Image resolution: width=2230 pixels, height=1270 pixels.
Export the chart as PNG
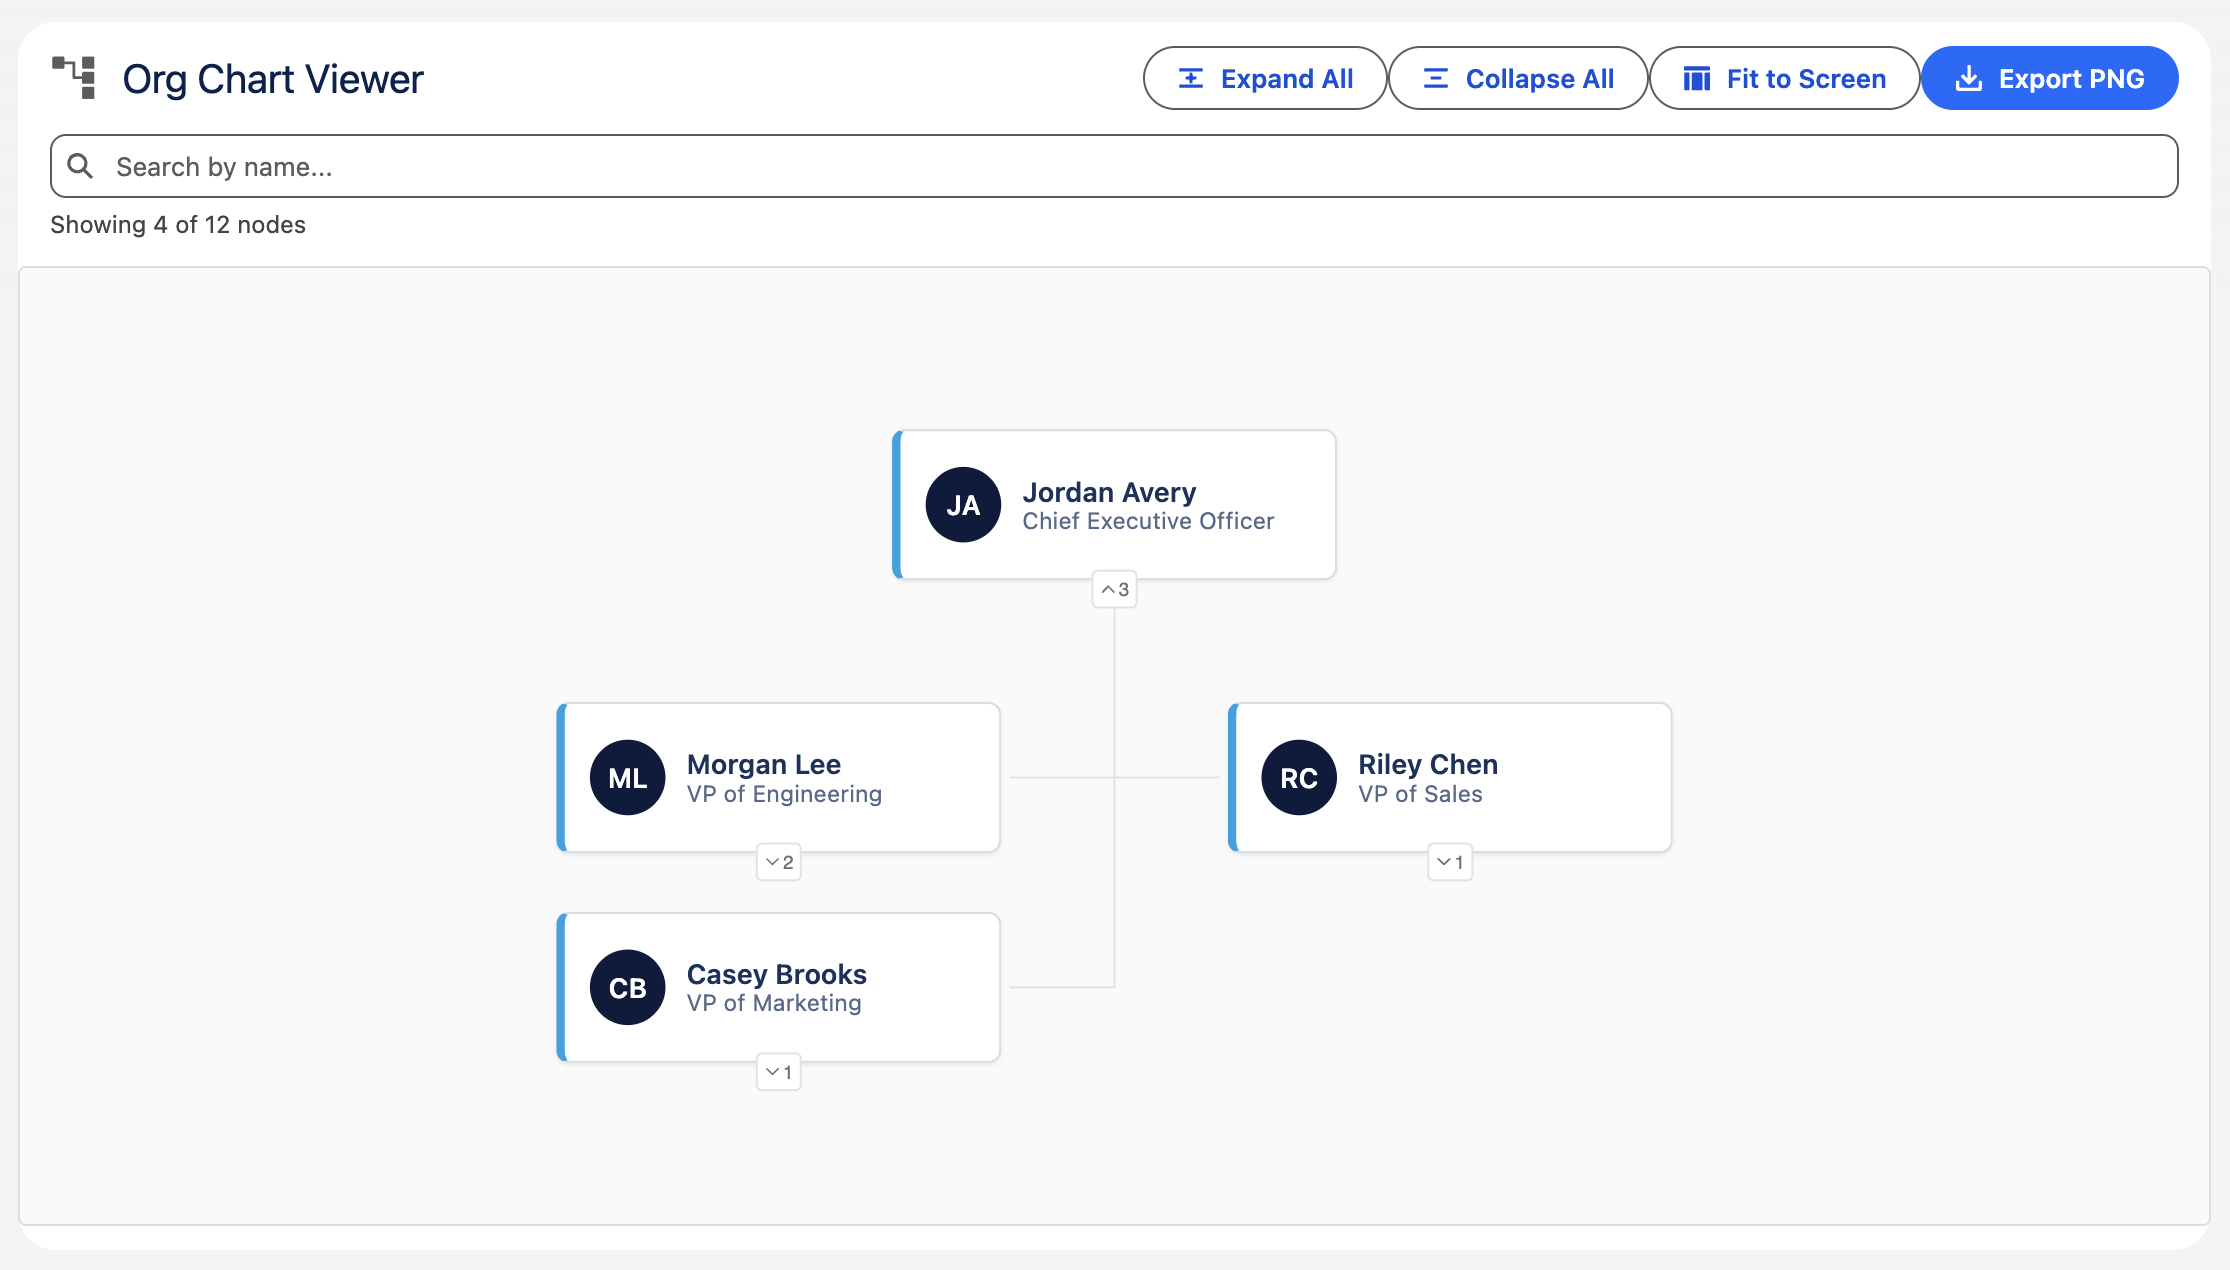(x=2050, y=78)
